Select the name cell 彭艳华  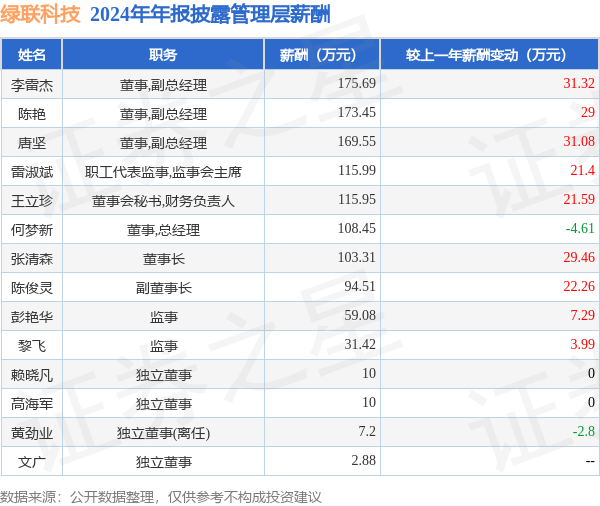tap(31, 317)
